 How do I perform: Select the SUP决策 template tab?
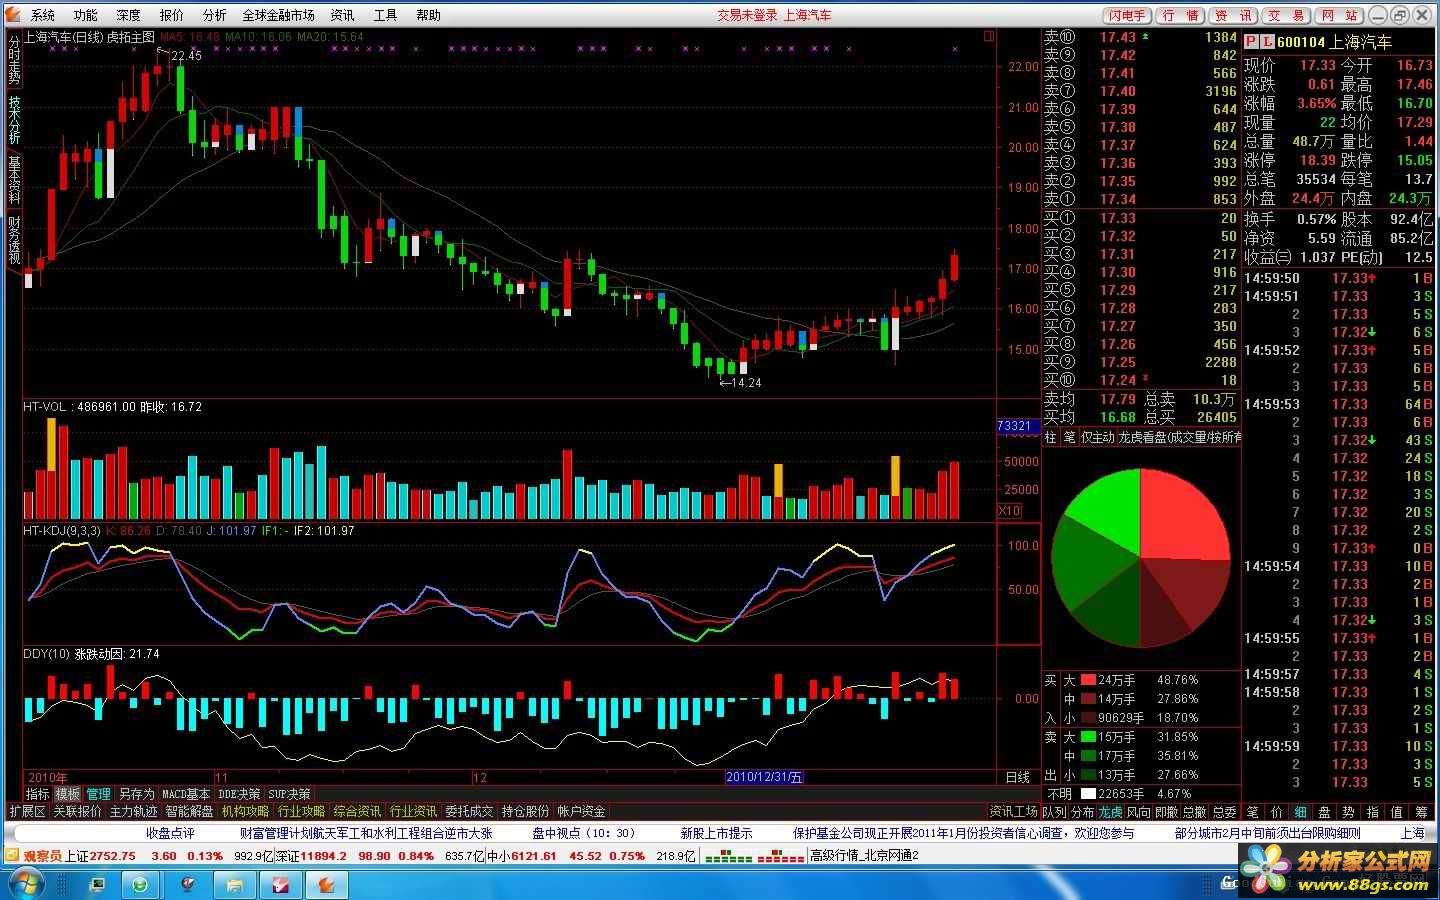click(x=289, y=794)
